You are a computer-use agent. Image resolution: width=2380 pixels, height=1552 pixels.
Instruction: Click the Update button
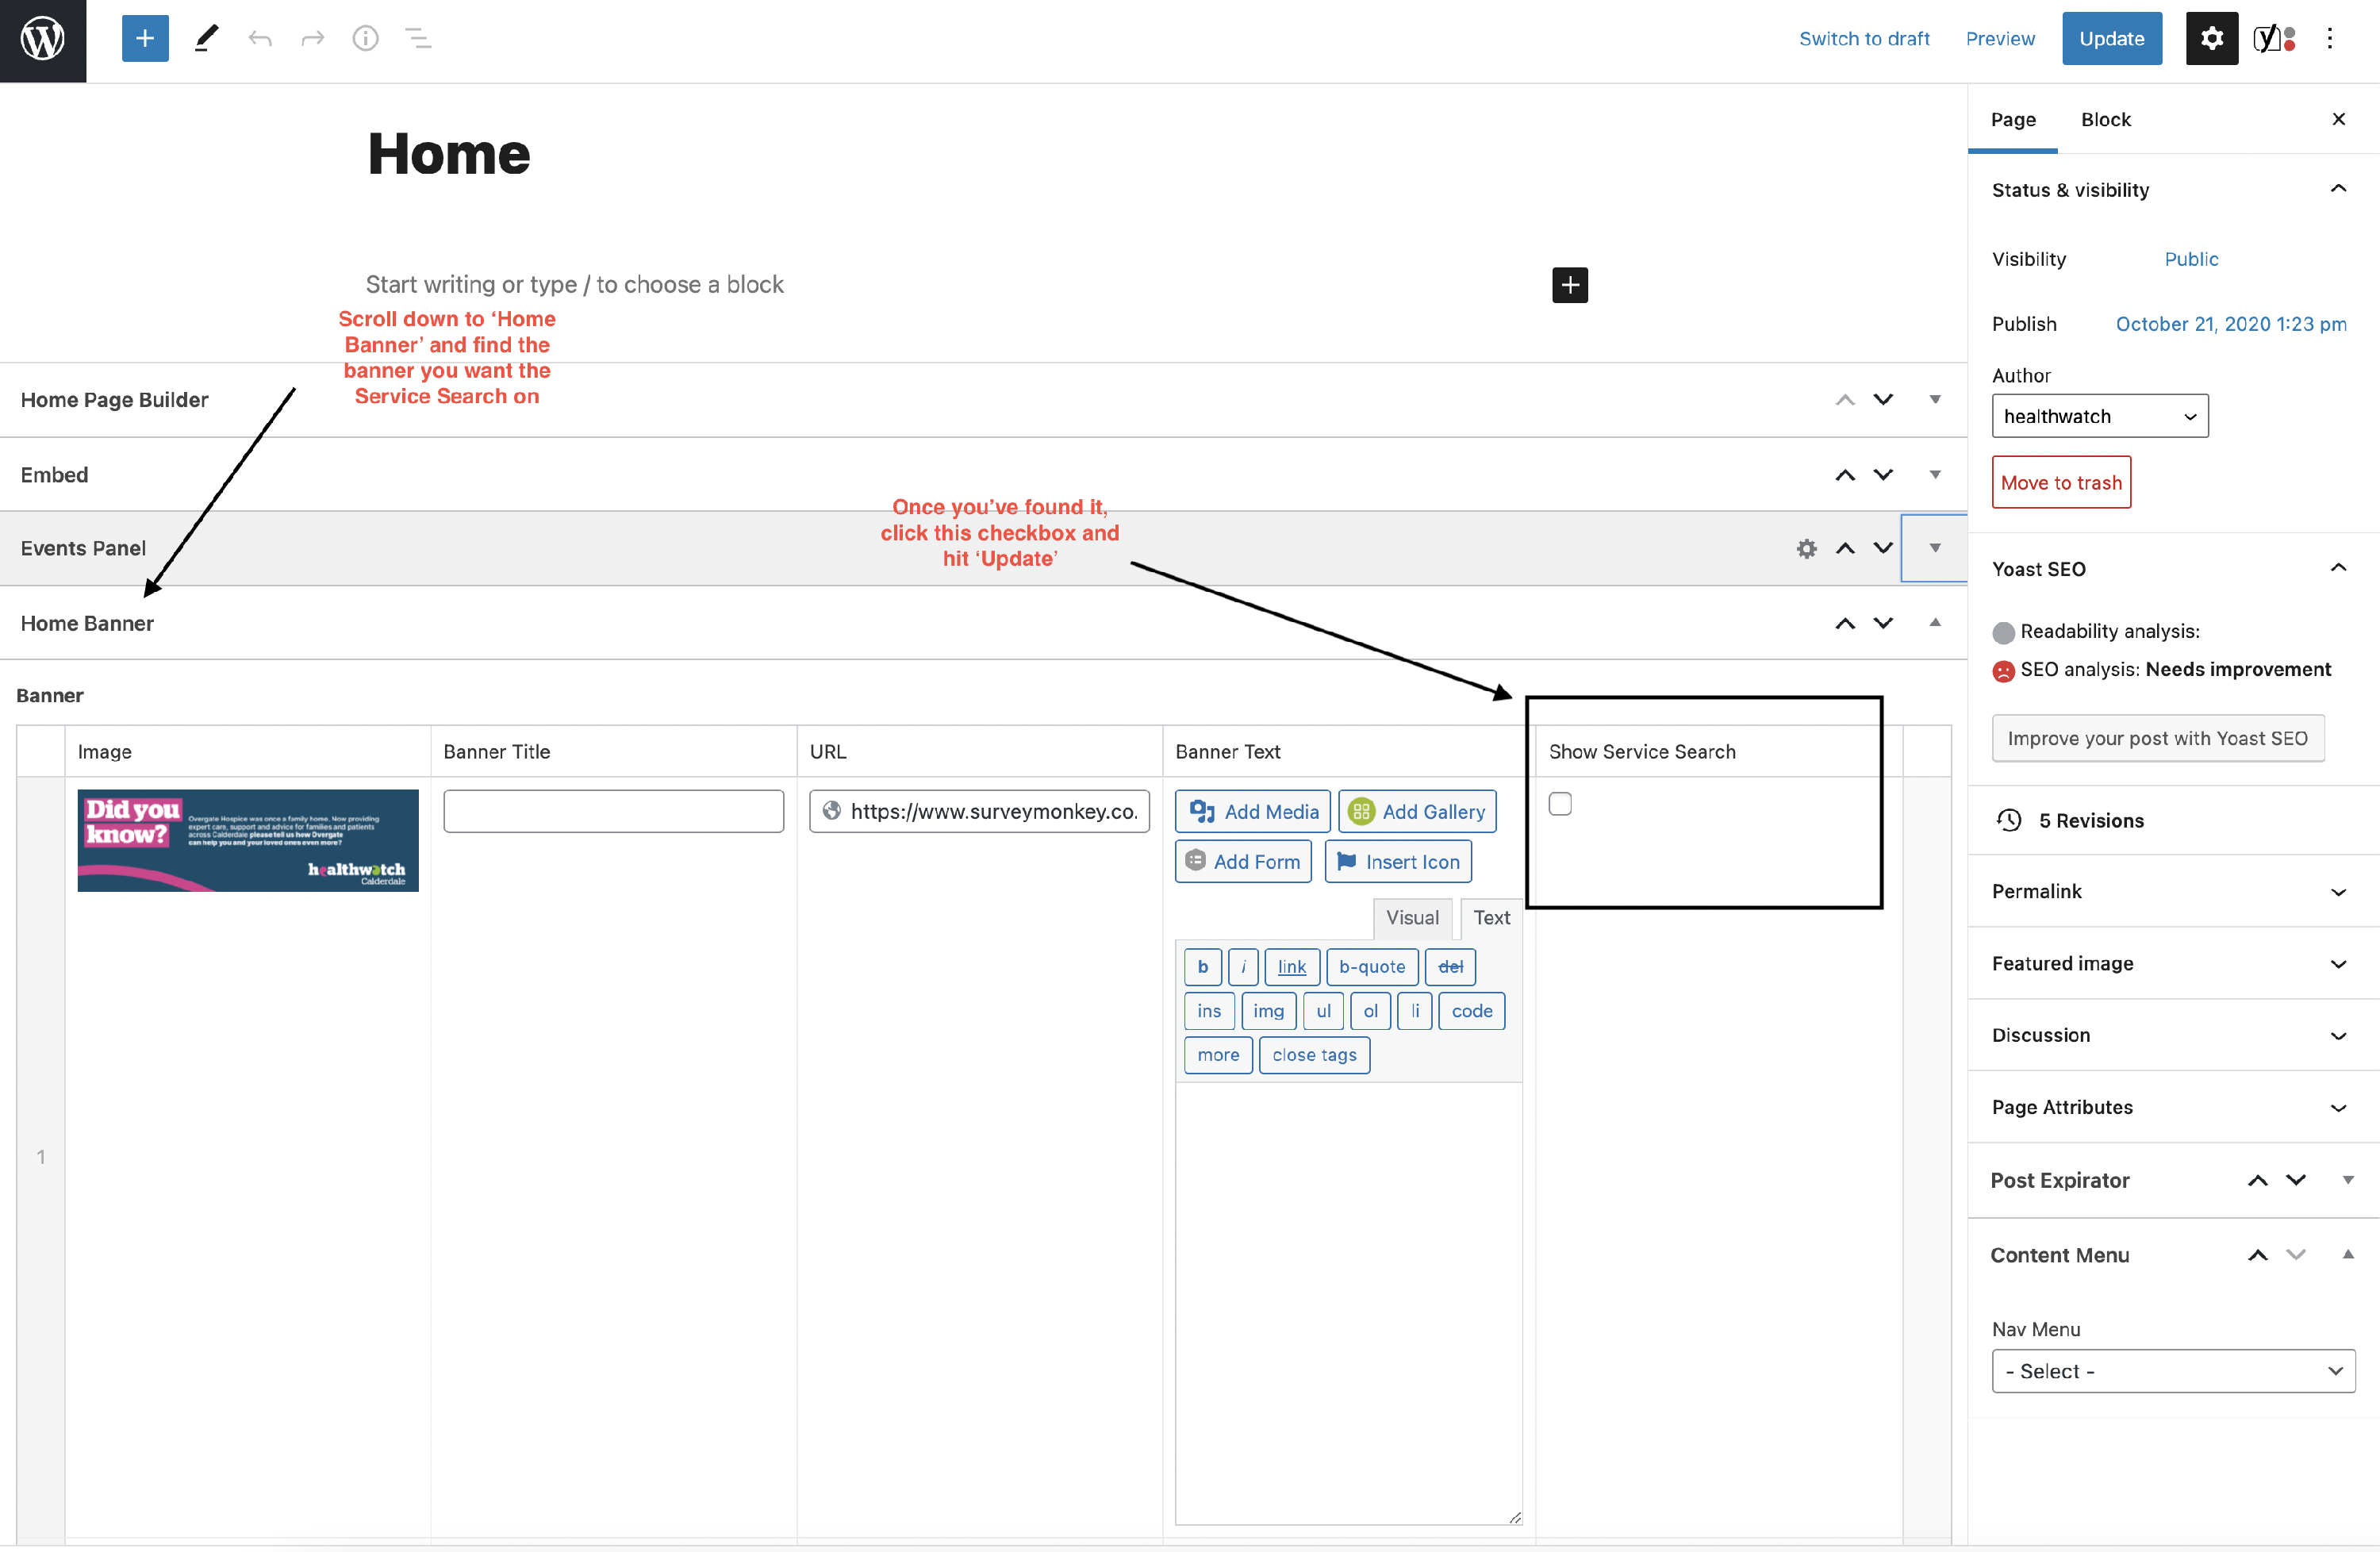(2111, 39)
